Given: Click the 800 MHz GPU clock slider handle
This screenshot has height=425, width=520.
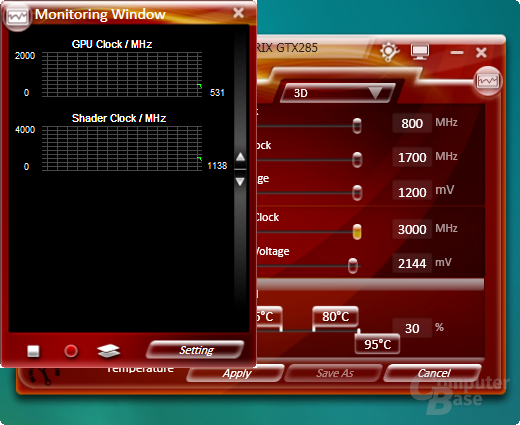Looking at the screenshot, I should (357, 126).
